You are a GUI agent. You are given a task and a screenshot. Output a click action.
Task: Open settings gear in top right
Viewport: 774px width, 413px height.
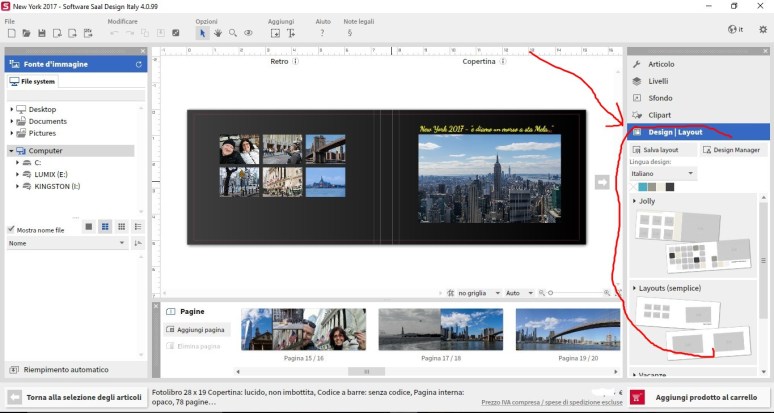tap(763, 30)
